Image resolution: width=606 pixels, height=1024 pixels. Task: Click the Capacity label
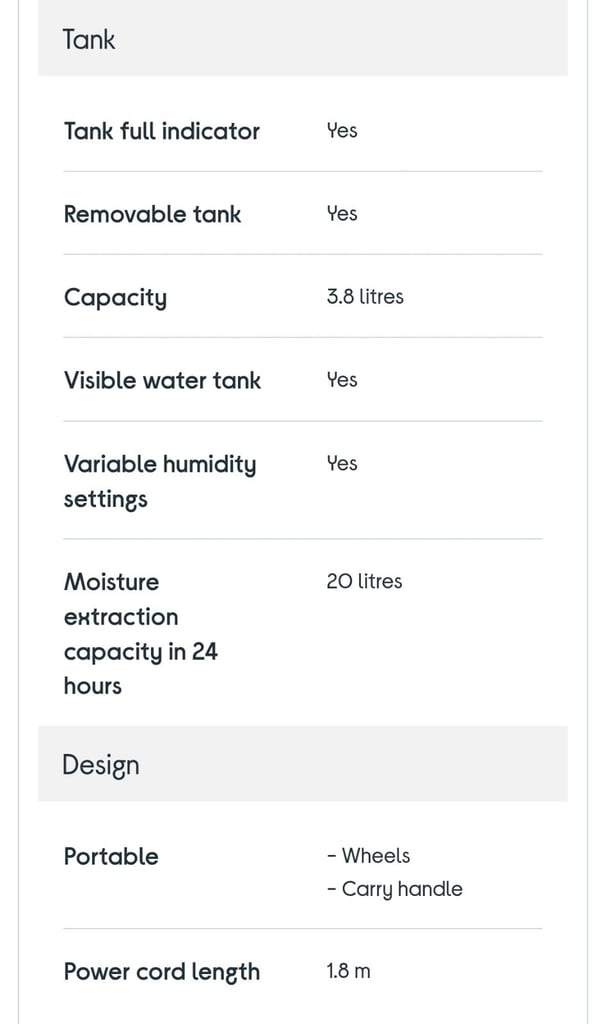(x=116, y=298)
